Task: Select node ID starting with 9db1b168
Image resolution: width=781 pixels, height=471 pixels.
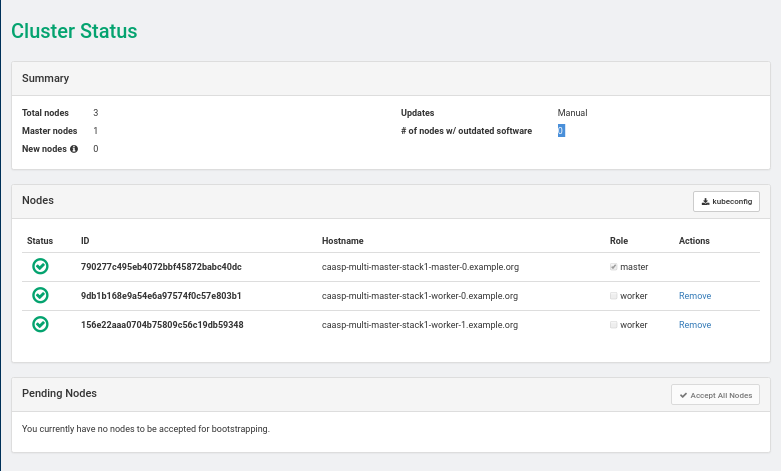Action: 161,296
